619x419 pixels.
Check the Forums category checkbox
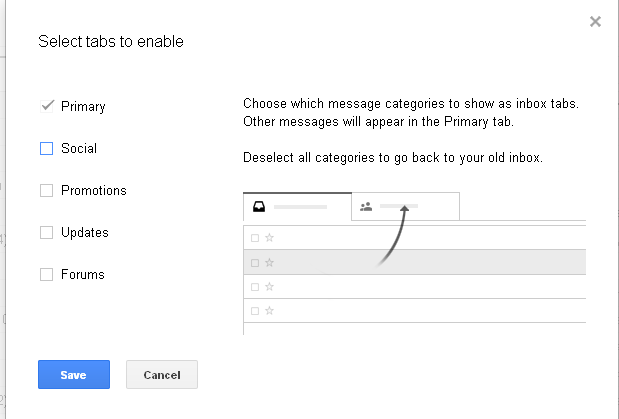[x=47, y=274]
